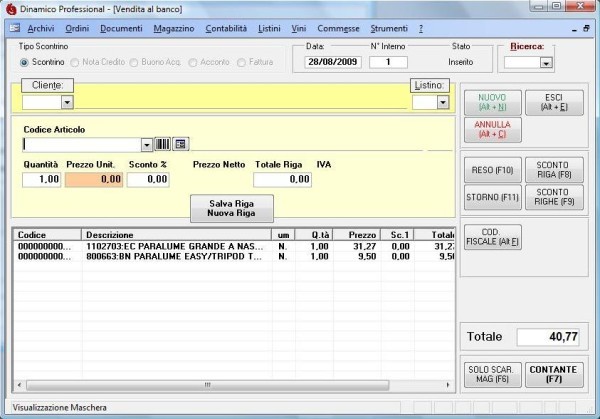
Task: Open the Commesse menu
Action: [x=338, y=29]
